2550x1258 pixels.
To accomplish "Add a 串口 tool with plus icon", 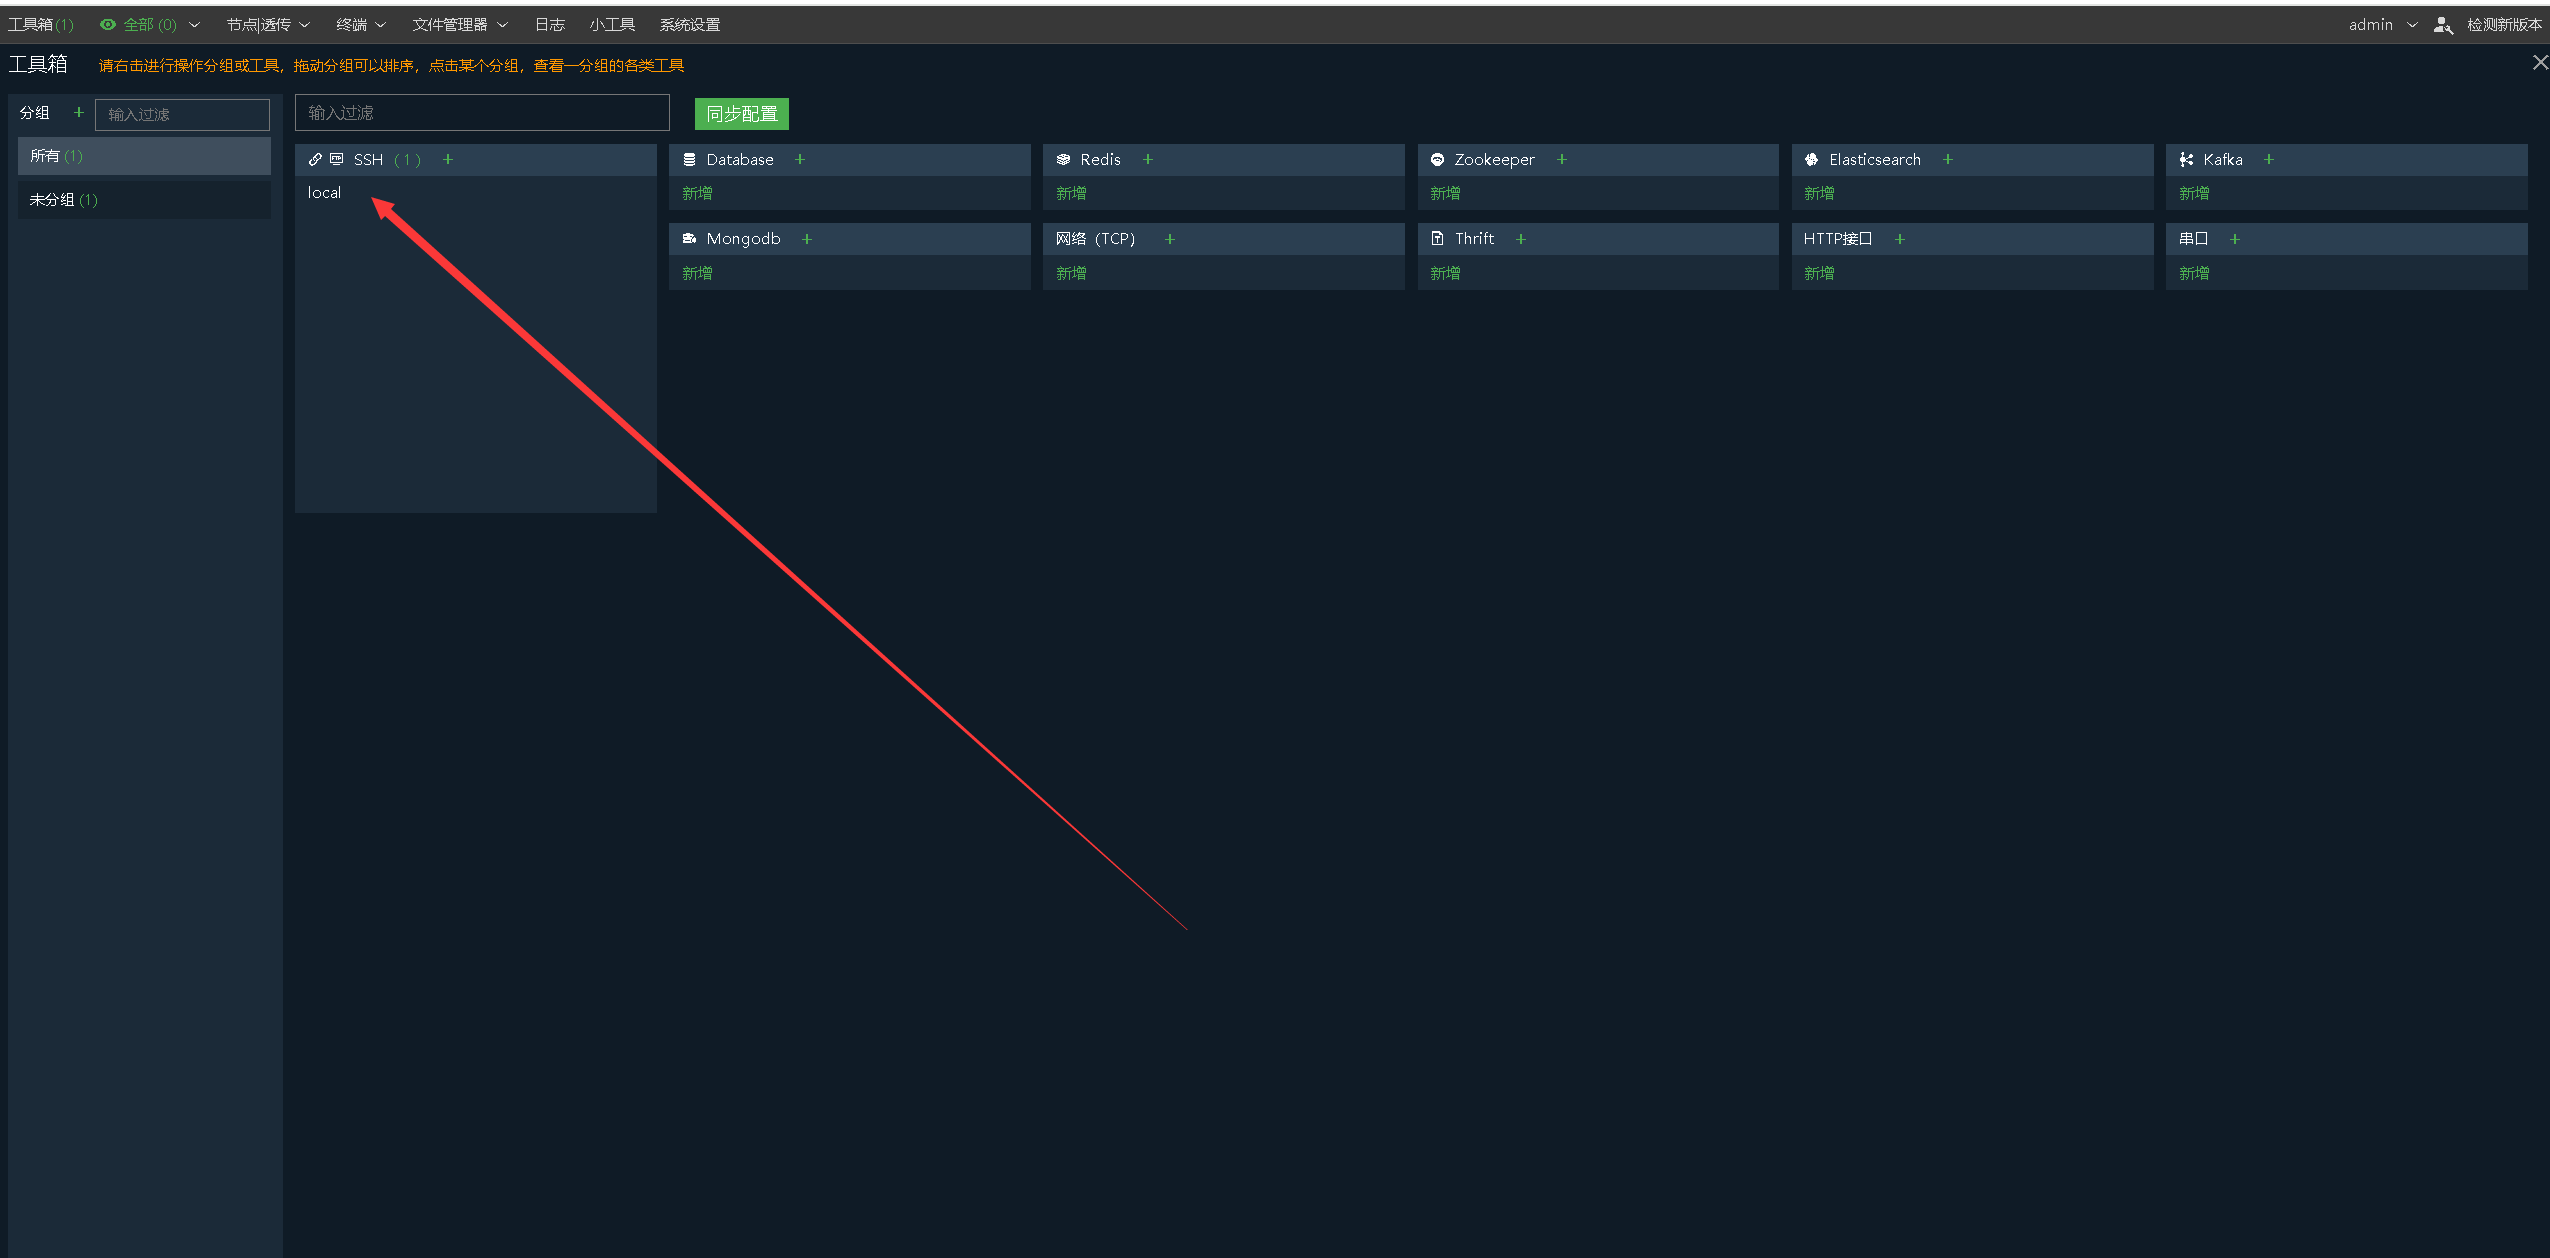I will coord(2235,239).
